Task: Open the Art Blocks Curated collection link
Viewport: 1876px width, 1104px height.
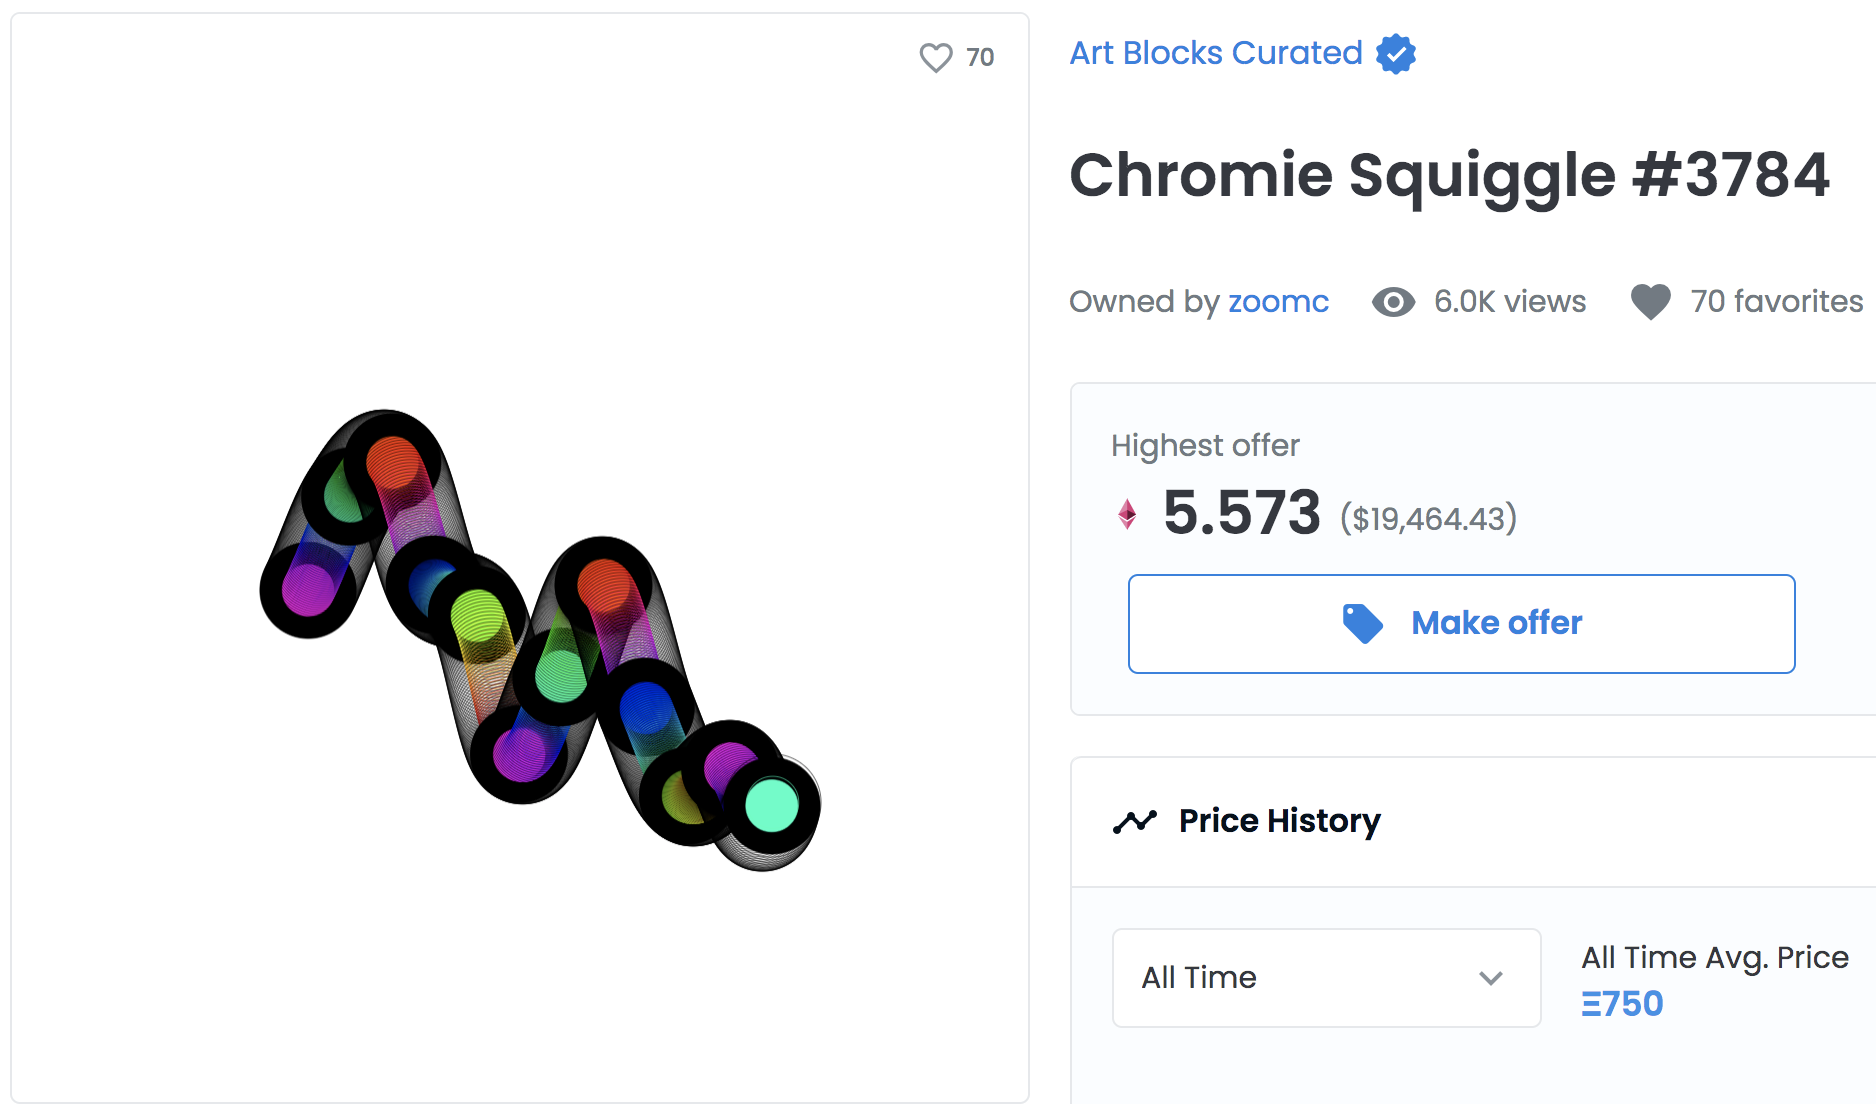Action: [1216, 53]
